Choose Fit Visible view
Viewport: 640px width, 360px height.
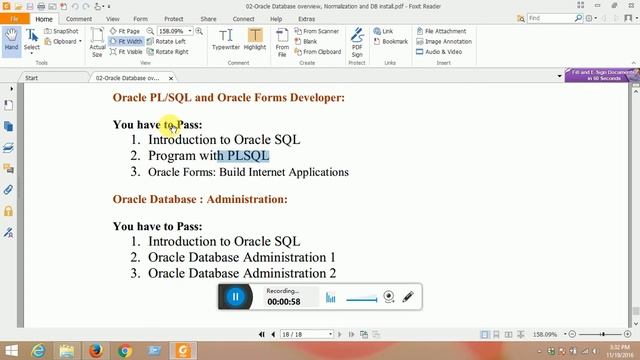tap(126, 52)
